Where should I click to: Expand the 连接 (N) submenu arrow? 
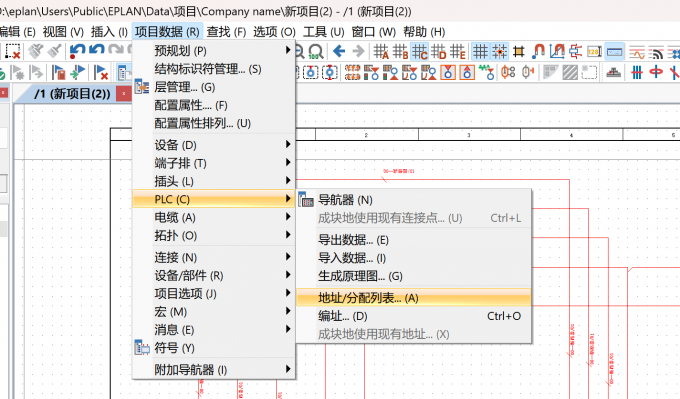click(288, 257)
